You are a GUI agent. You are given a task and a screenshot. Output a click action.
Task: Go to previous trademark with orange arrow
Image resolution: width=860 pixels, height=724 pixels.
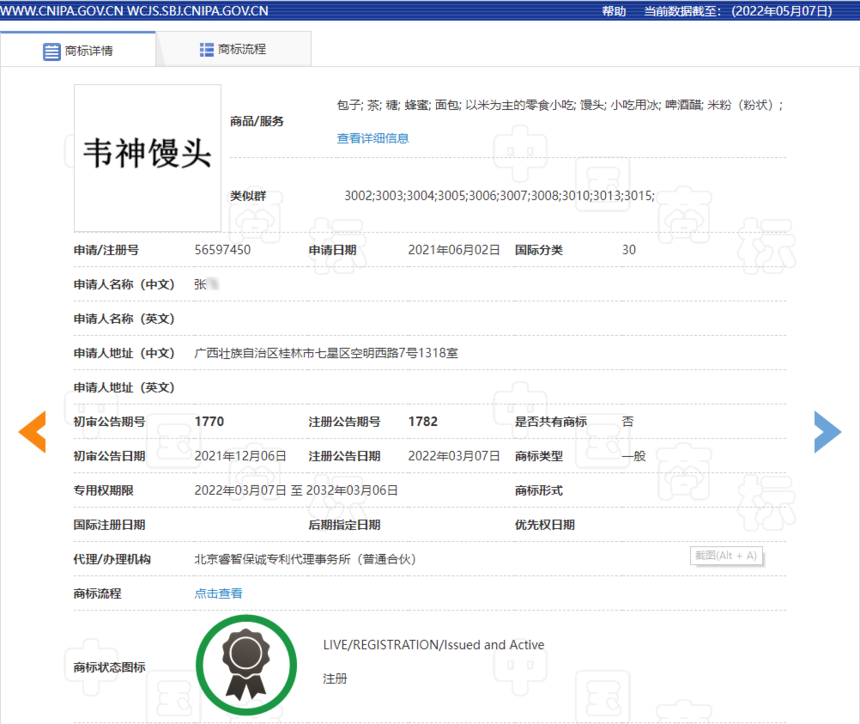pyautogui.click(x=33, y=432)
